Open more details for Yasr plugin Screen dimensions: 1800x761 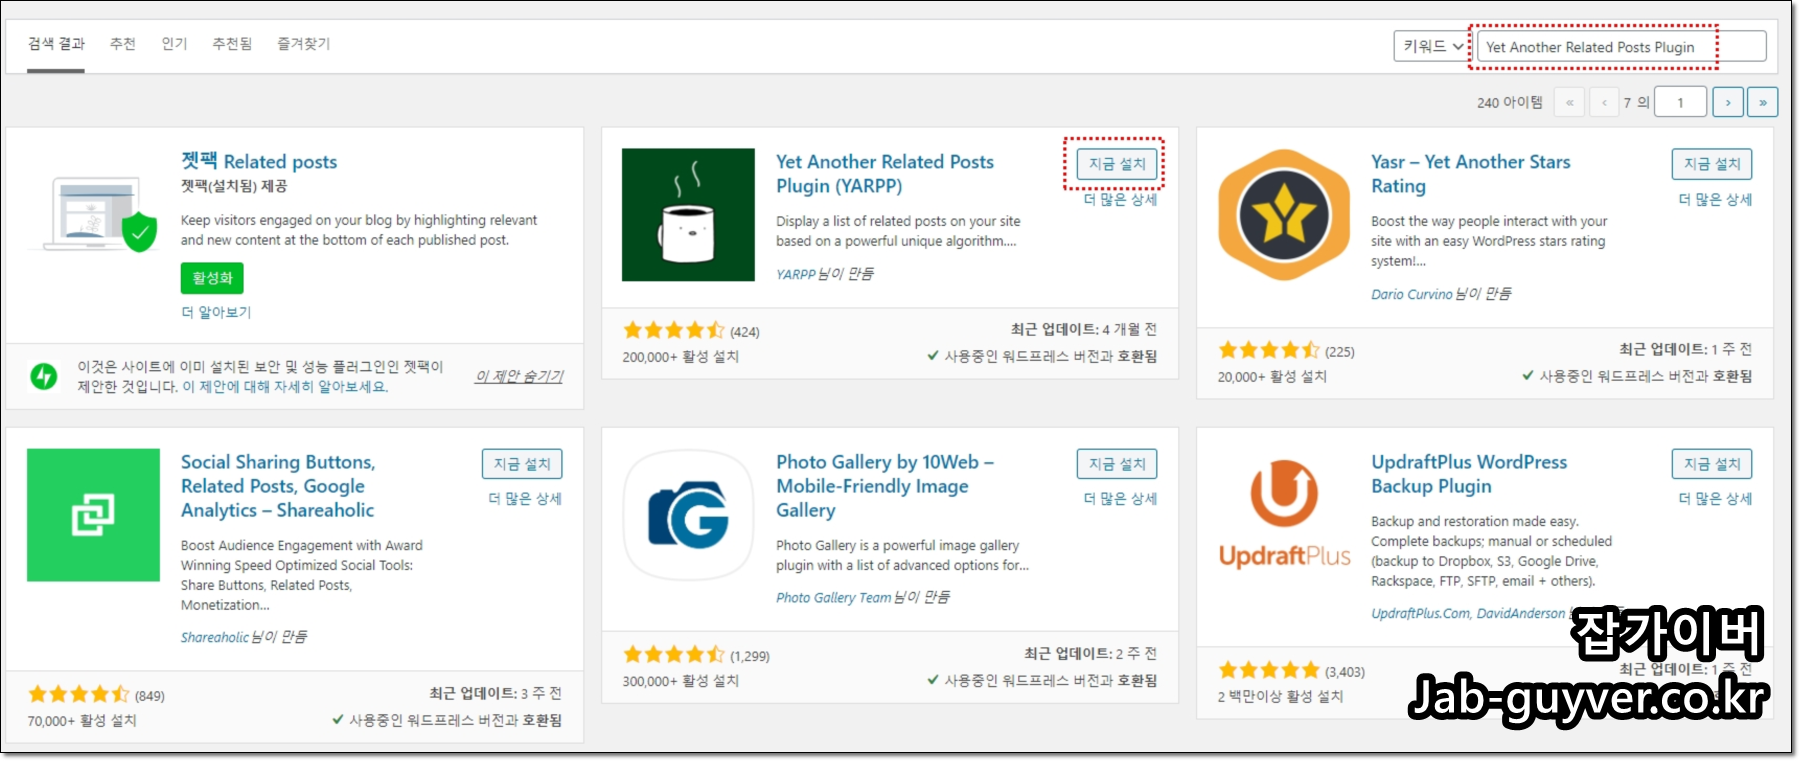point(1715,199)
